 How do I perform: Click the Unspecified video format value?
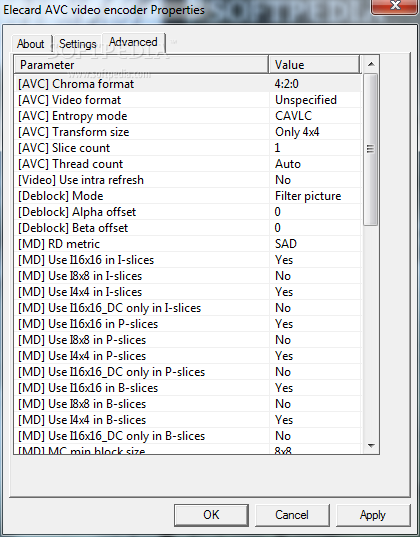click(306, 100)
